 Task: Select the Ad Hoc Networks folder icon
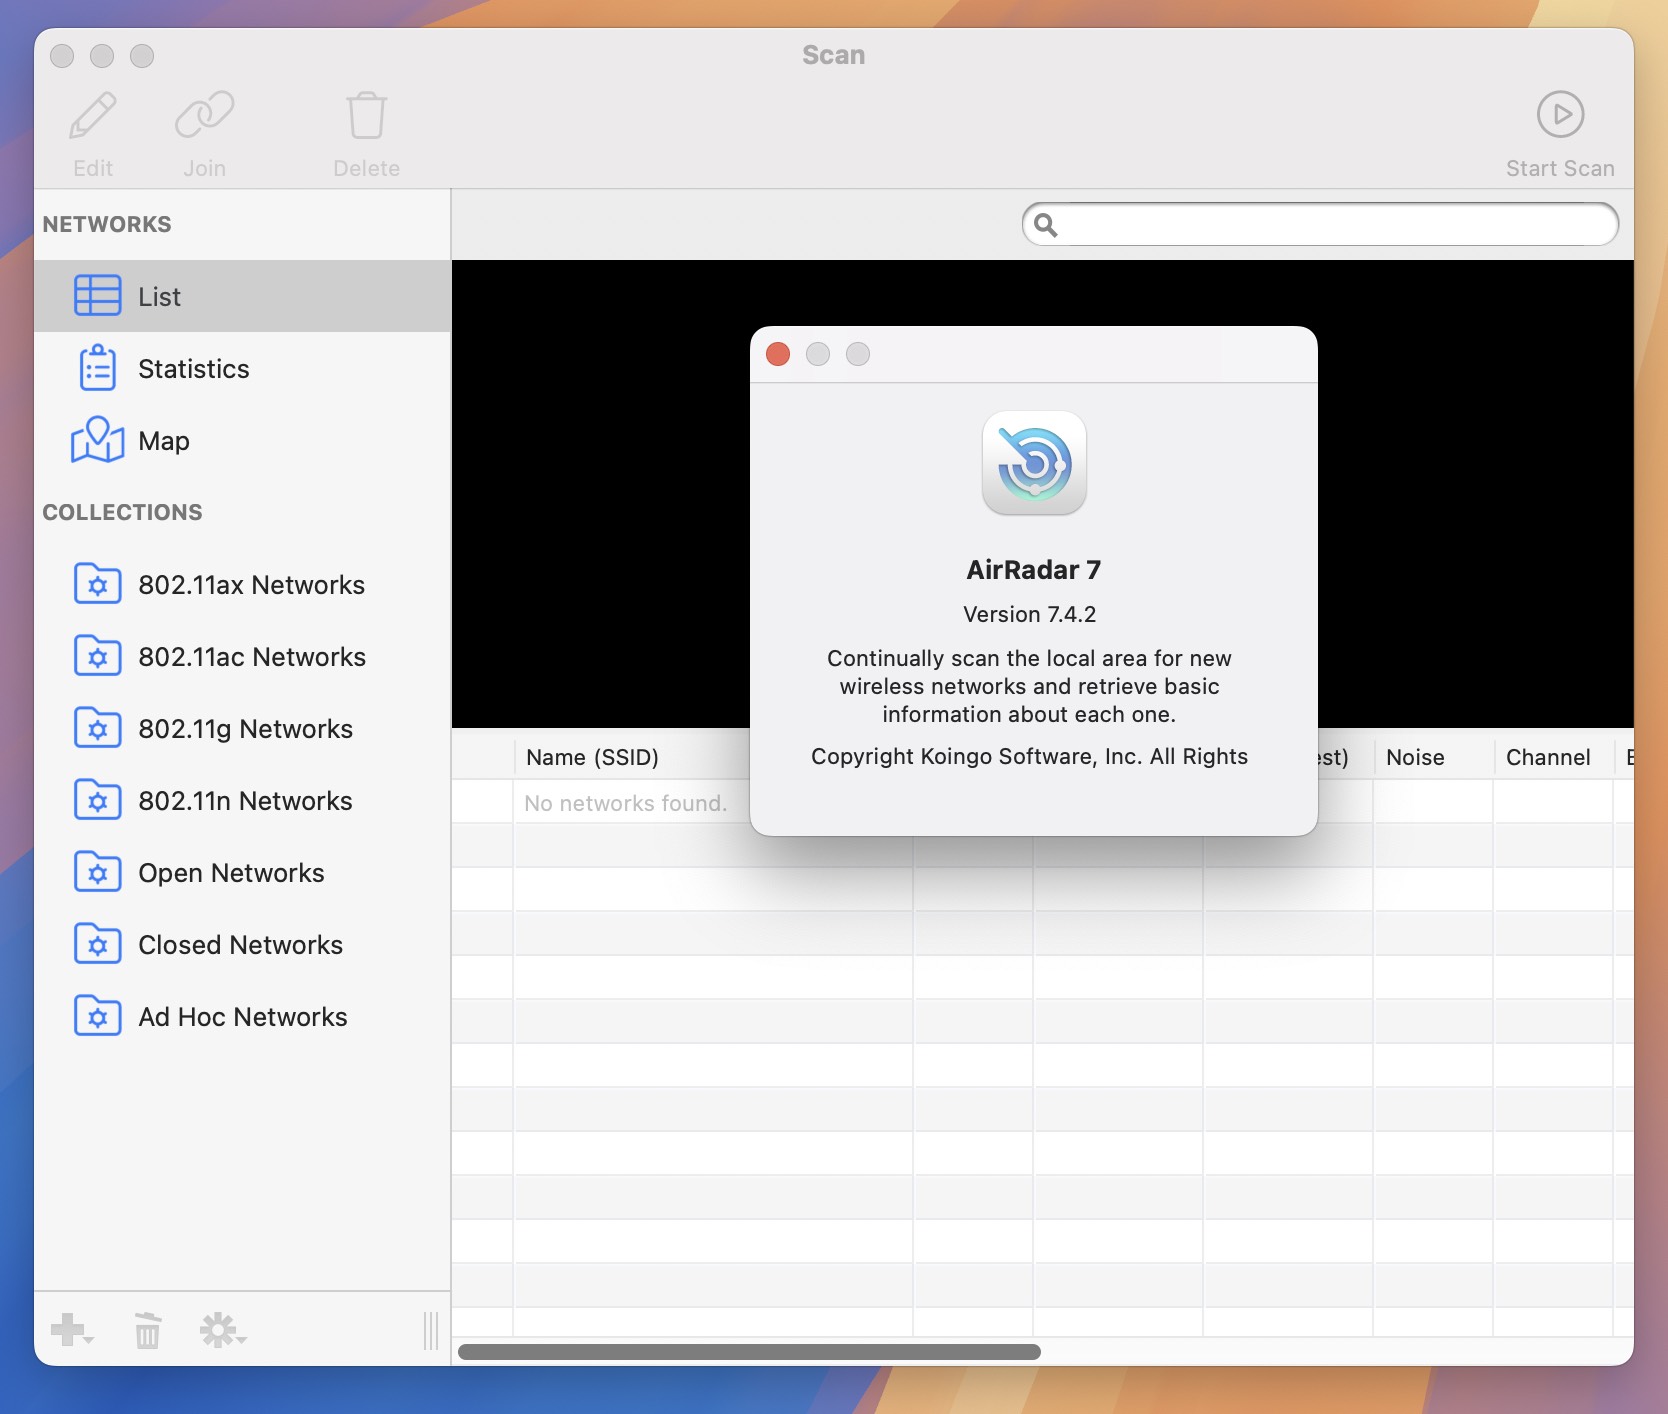pos(98,1016)
